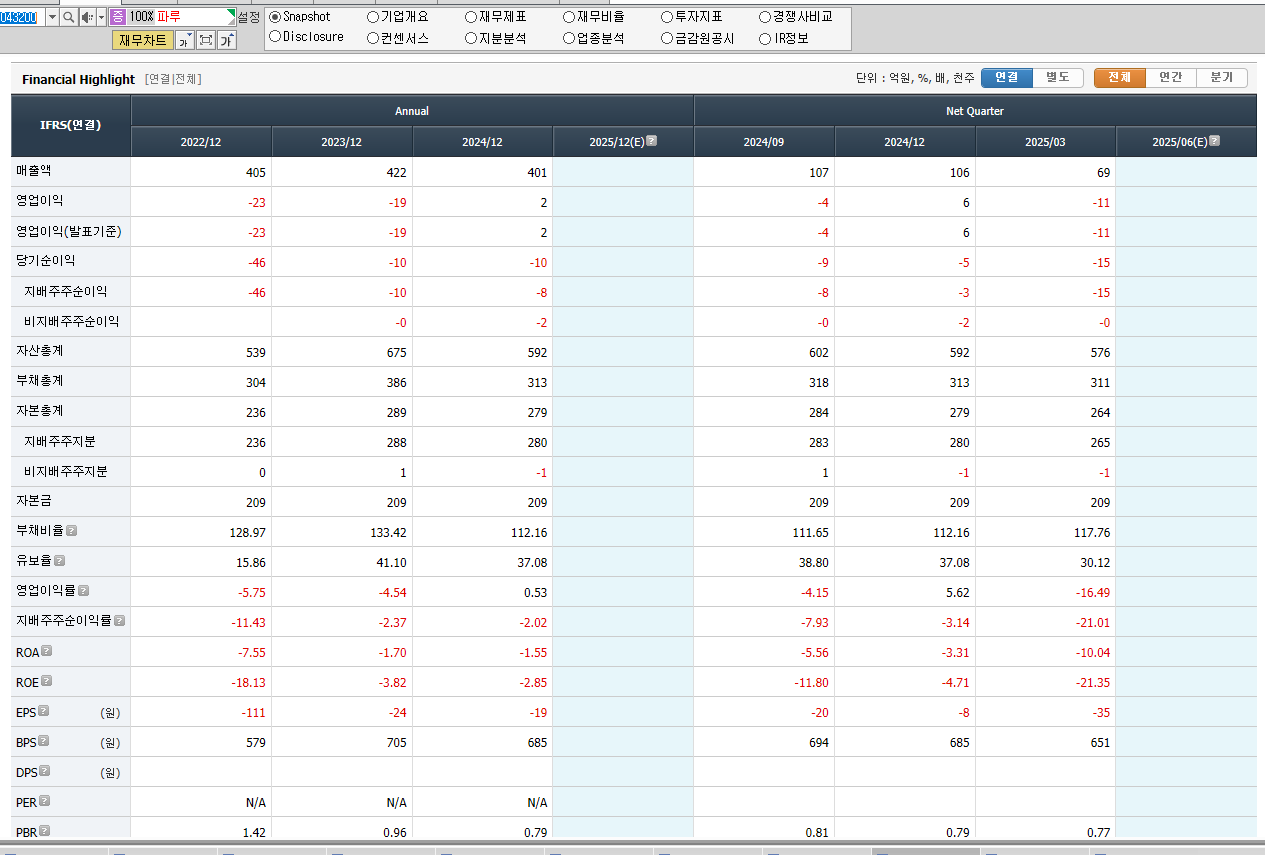
Task: Select the 재무제표 radio button
Action: tap(470, 17)
